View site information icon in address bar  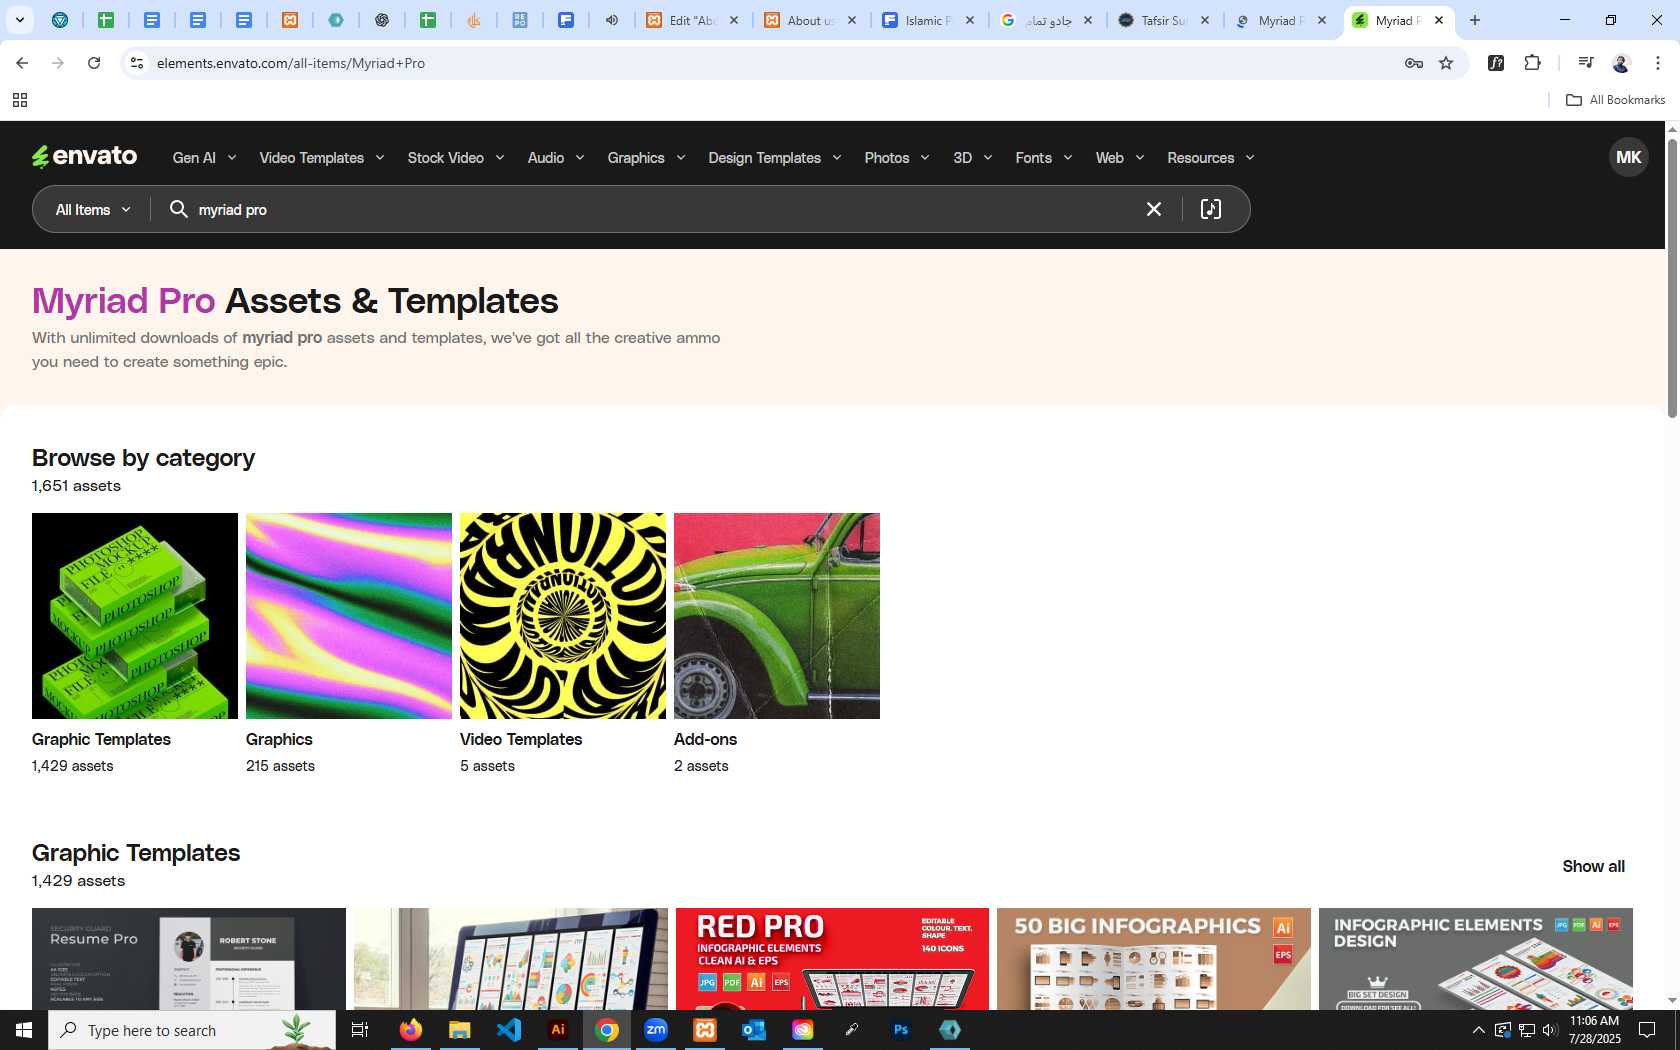[137, 63]
